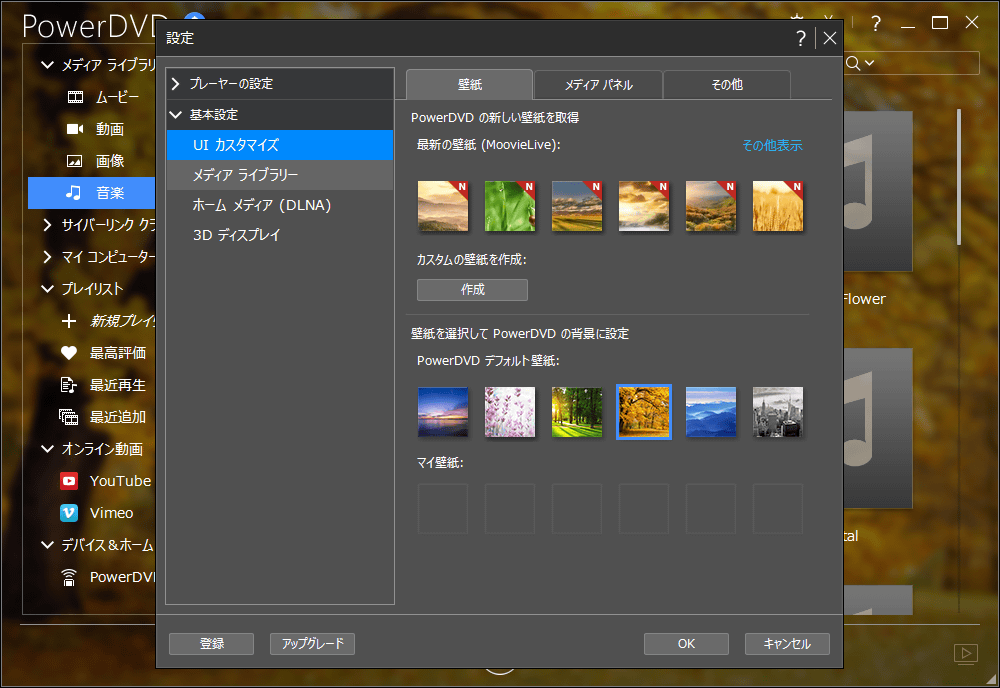Switch to the 壁紙 tab
Viewport: 1000px width, 688px height.
coord(469,84)
